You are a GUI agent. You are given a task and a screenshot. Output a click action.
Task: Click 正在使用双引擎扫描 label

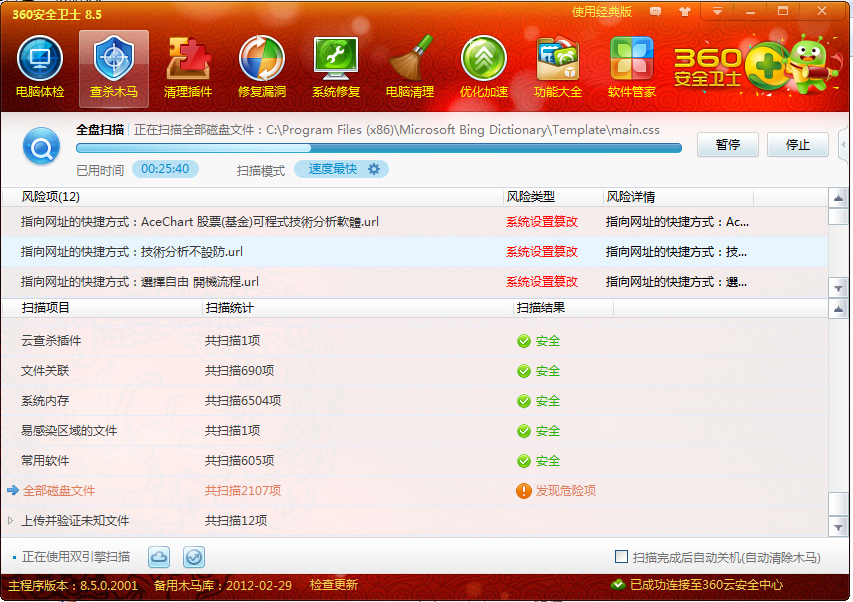(76, 557)
